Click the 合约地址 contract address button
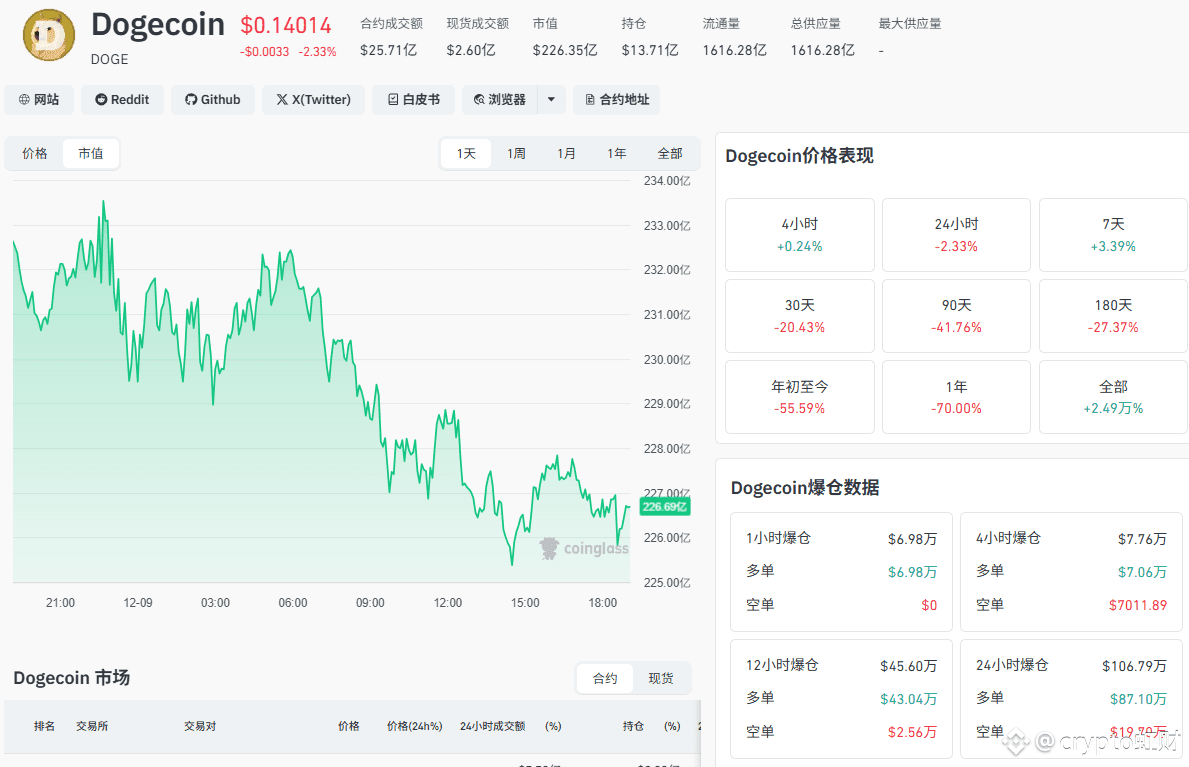Image resolution: width=1189 pixels, height=767 pixels. click(616, 99)
